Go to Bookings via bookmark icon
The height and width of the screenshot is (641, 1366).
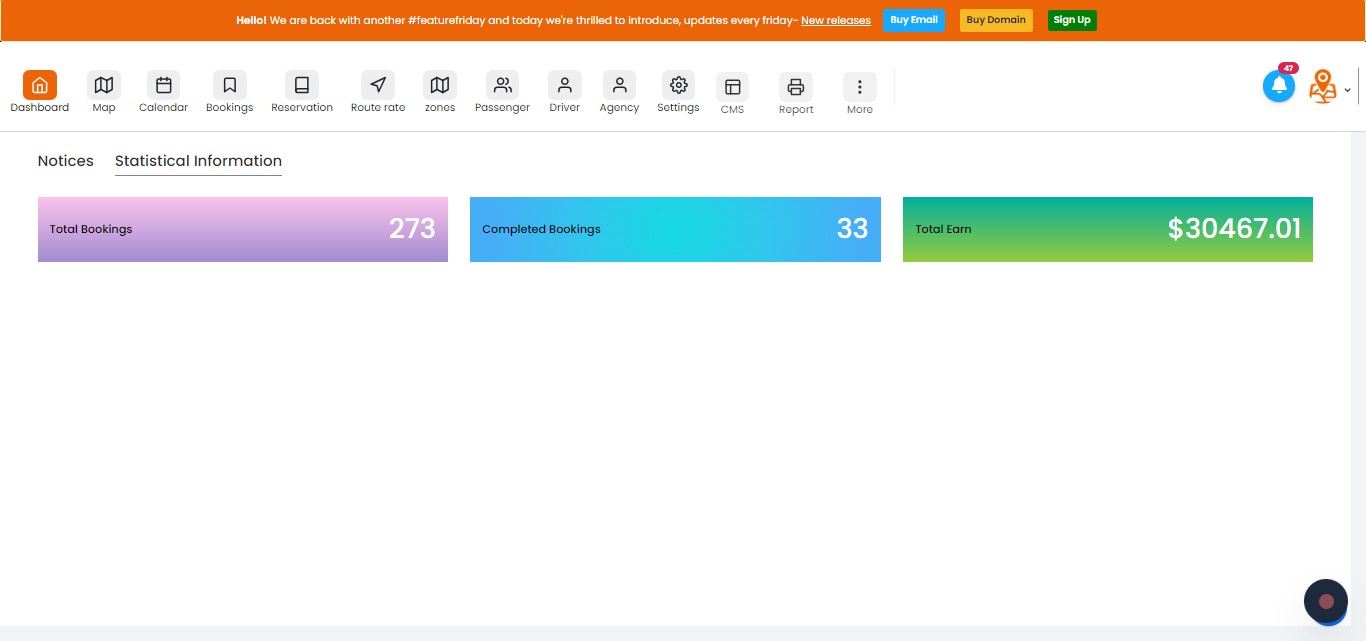coord(230,85)
